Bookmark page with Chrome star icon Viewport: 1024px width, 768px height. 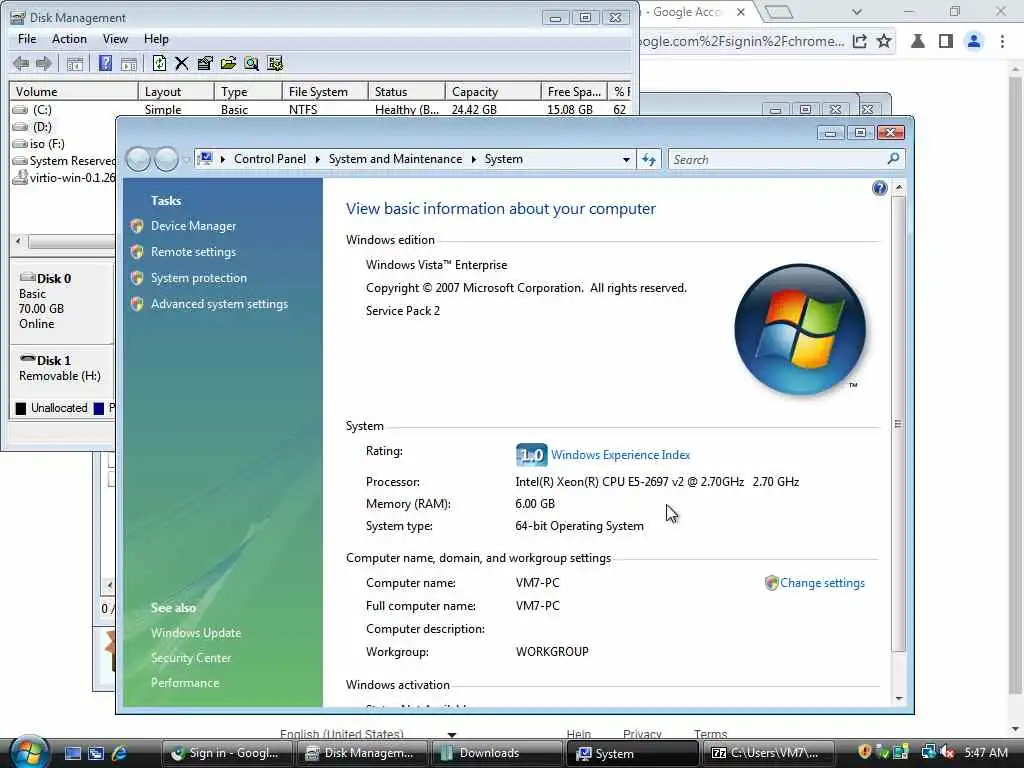coord(884,41)
